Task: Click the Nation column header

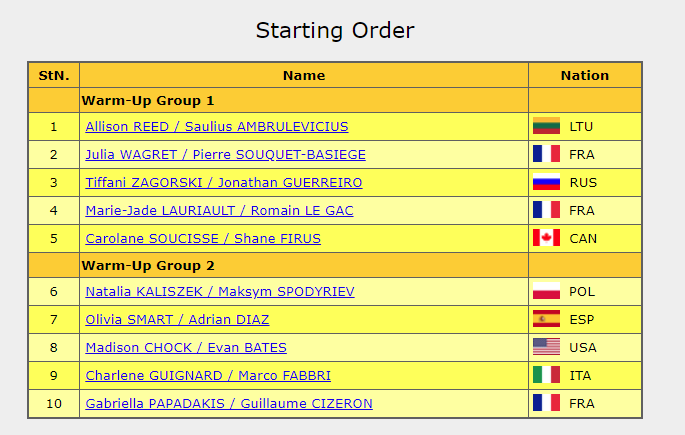Action: click(x=585, y=75)
